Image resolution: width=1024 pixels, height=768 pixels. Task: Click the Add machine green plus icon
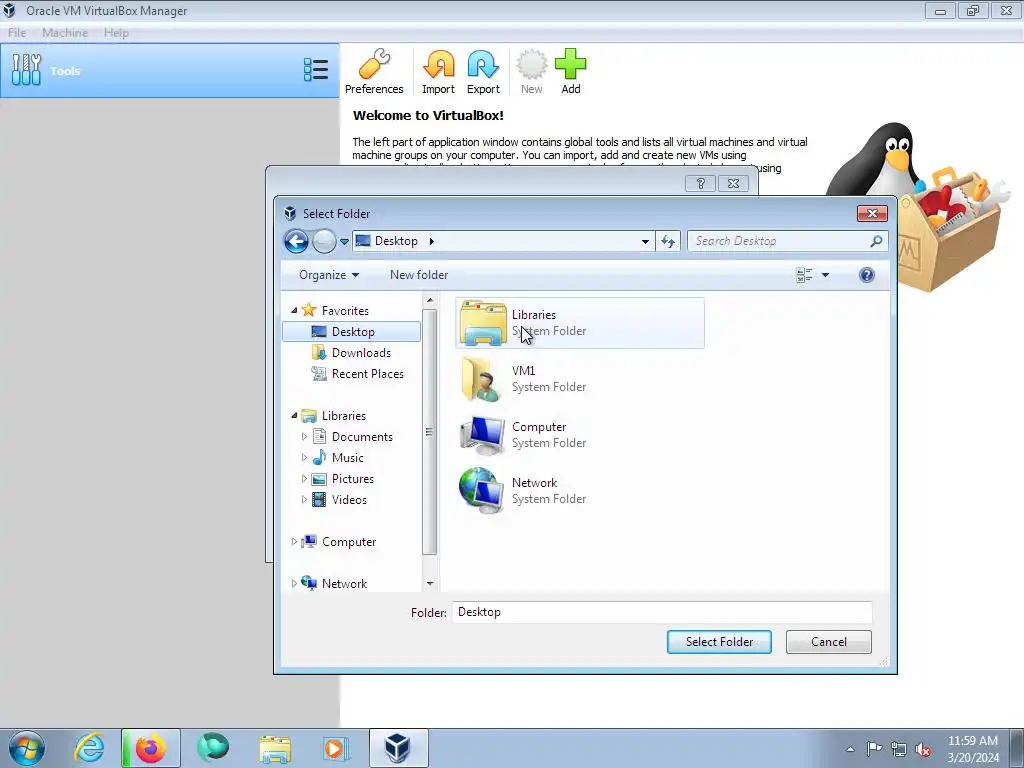[x=571, y=72]
